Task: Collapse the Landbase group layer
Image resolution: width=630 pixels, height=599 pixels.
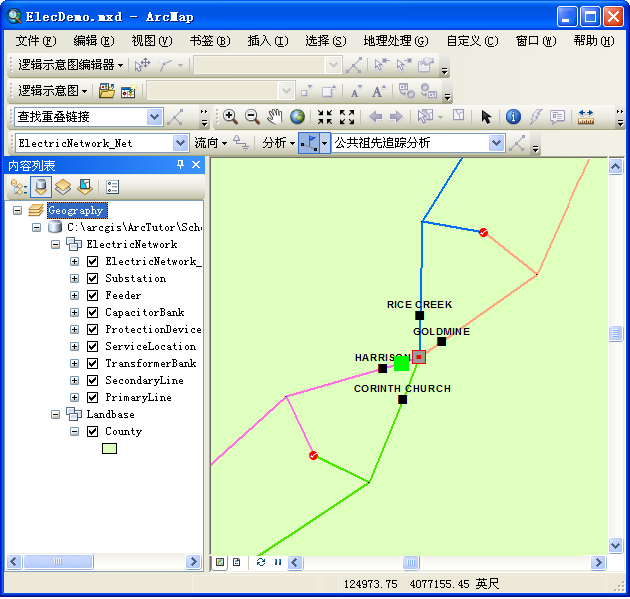Action: (x=56, y=414)
